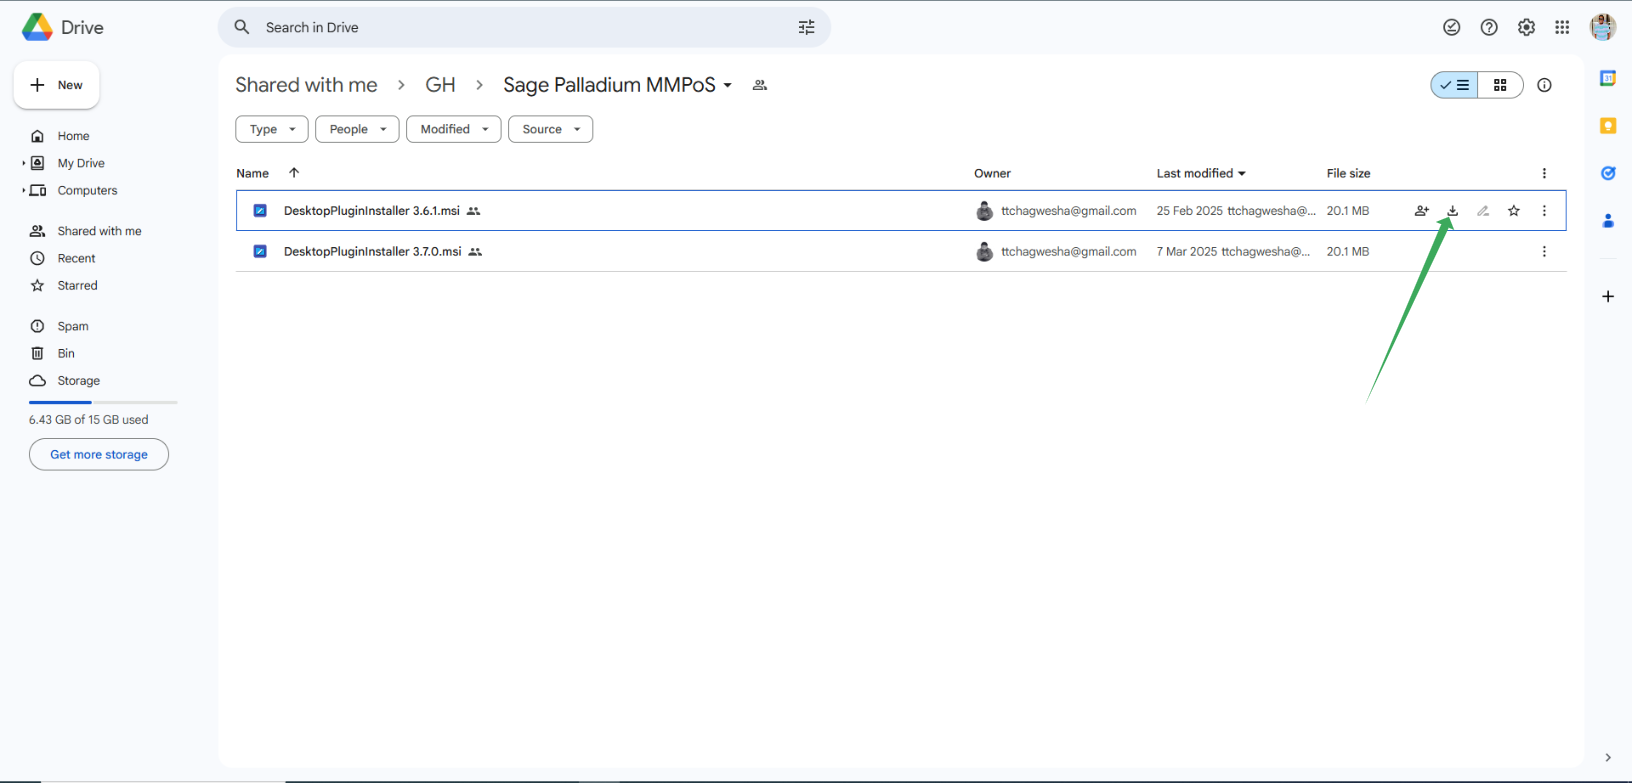Open Spam in sidebar

click(x=72, y=326)
